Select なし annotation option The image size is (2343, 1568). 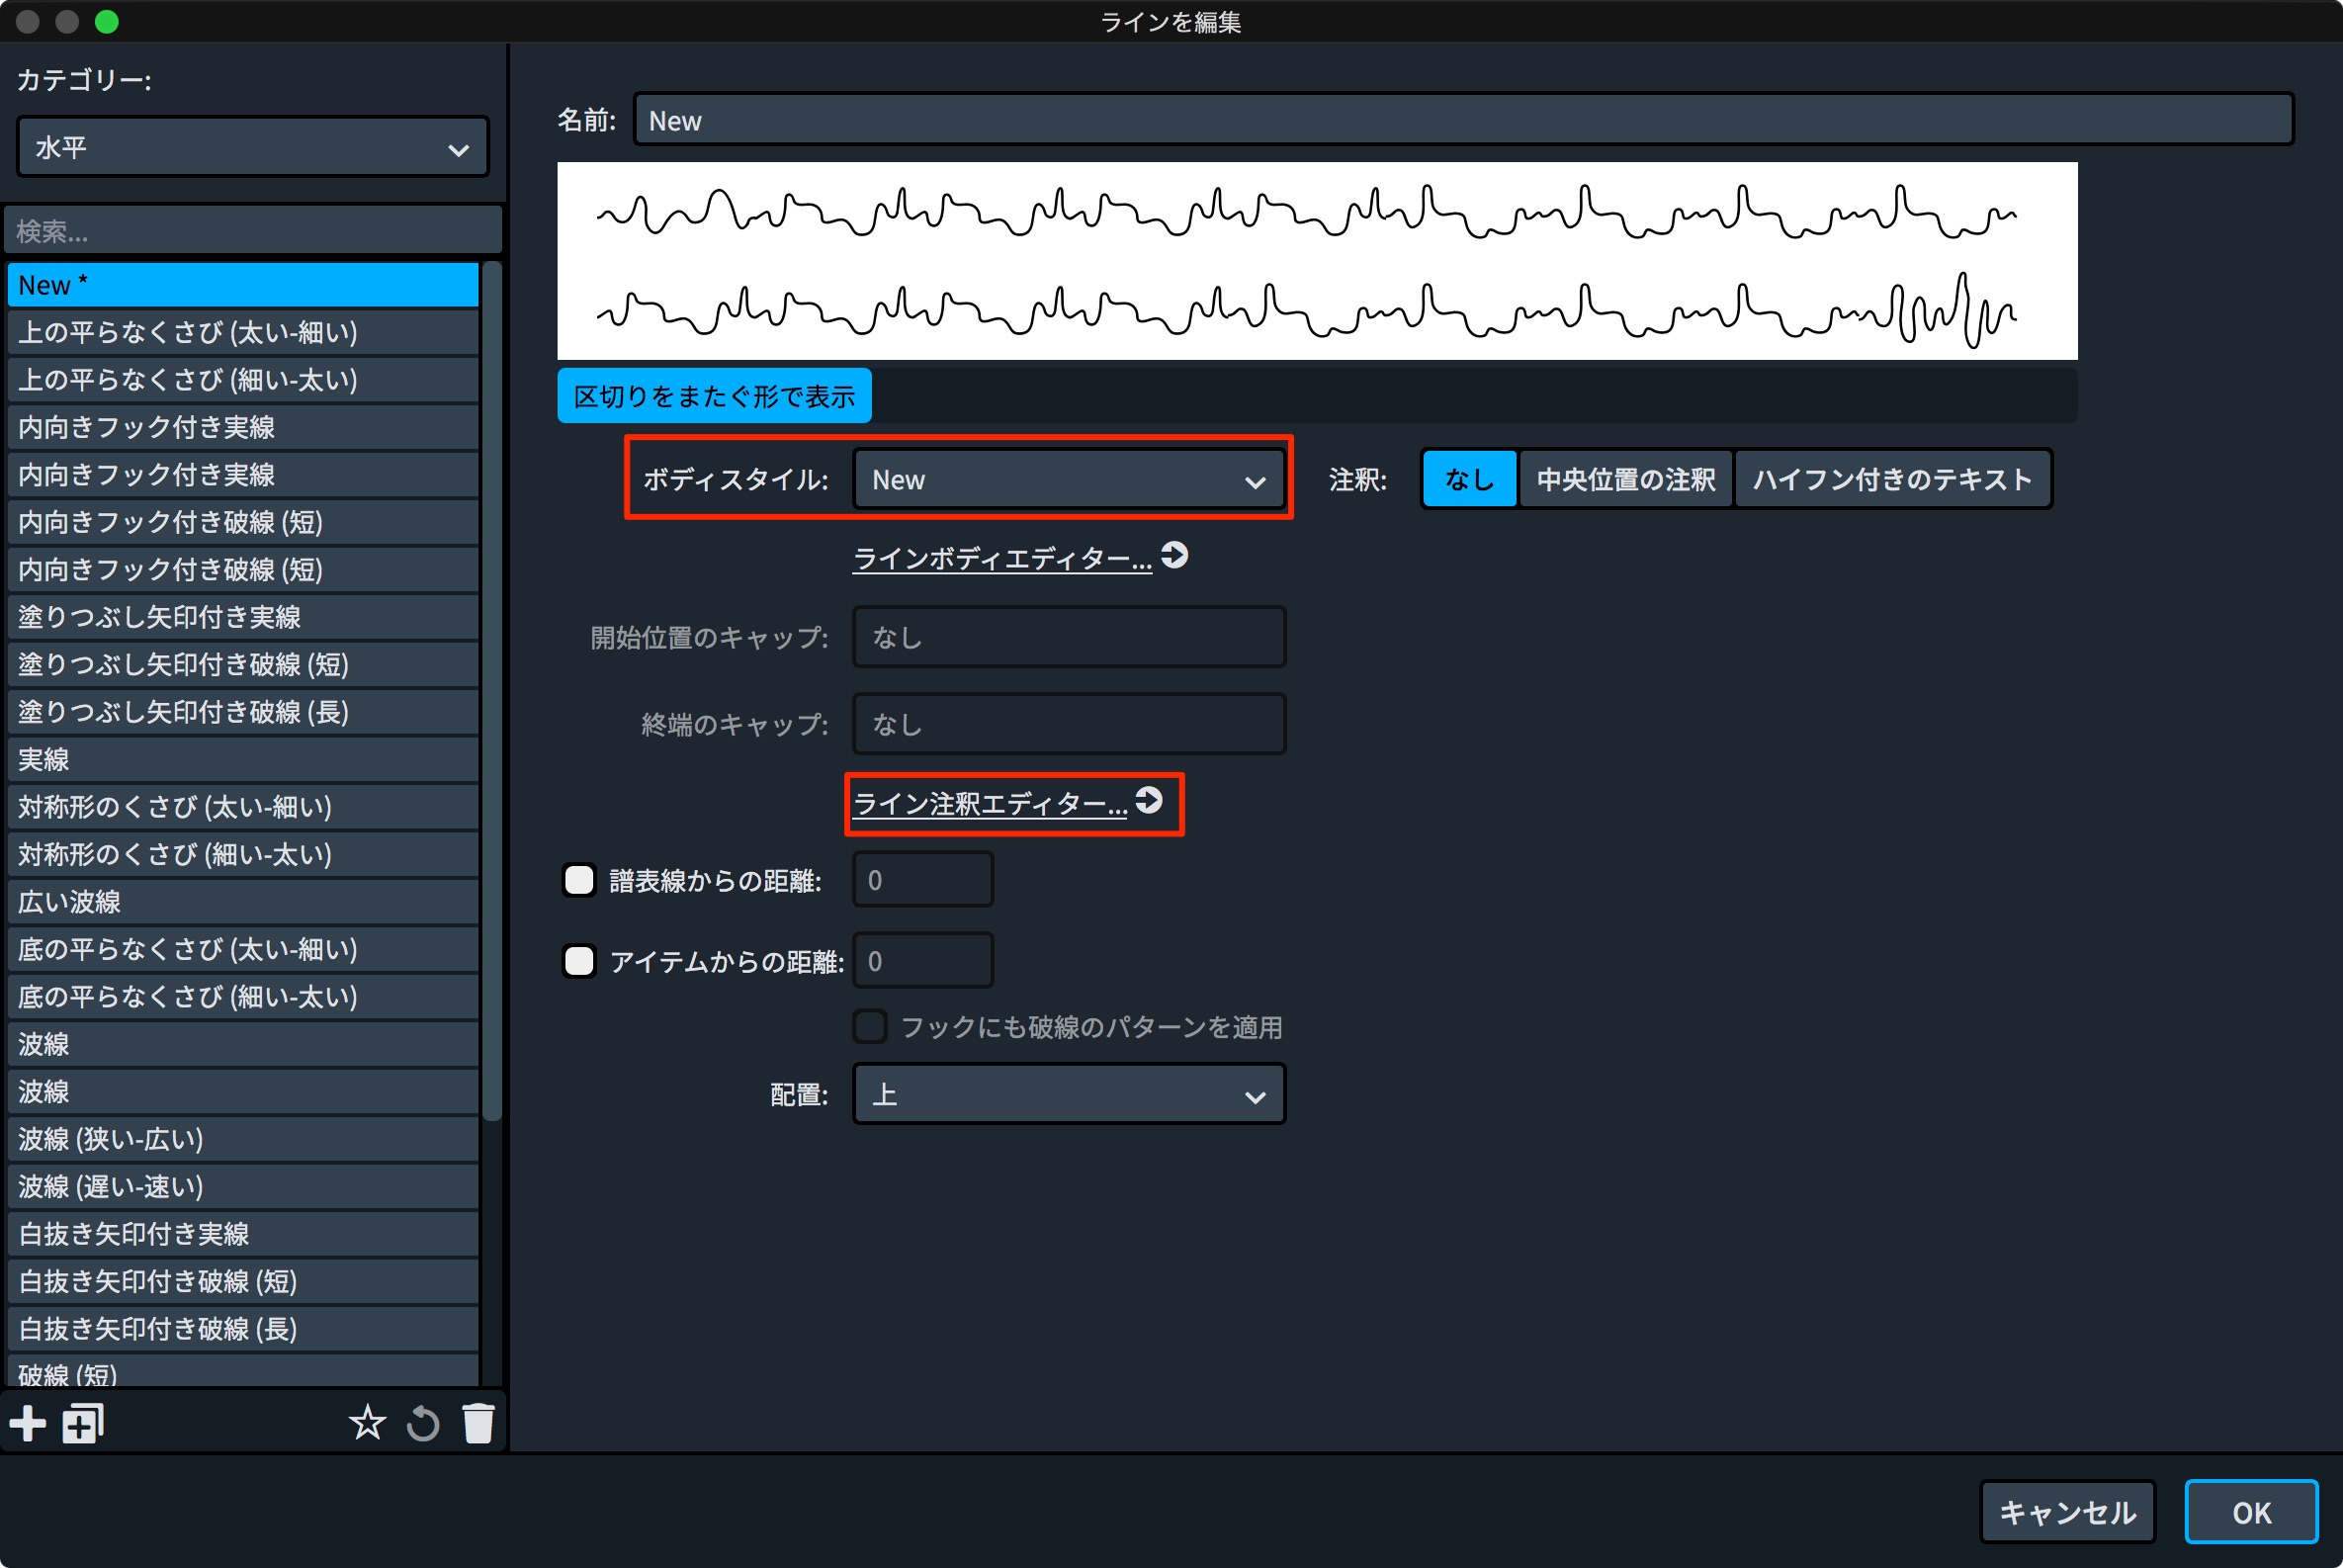click(1469, 479)
